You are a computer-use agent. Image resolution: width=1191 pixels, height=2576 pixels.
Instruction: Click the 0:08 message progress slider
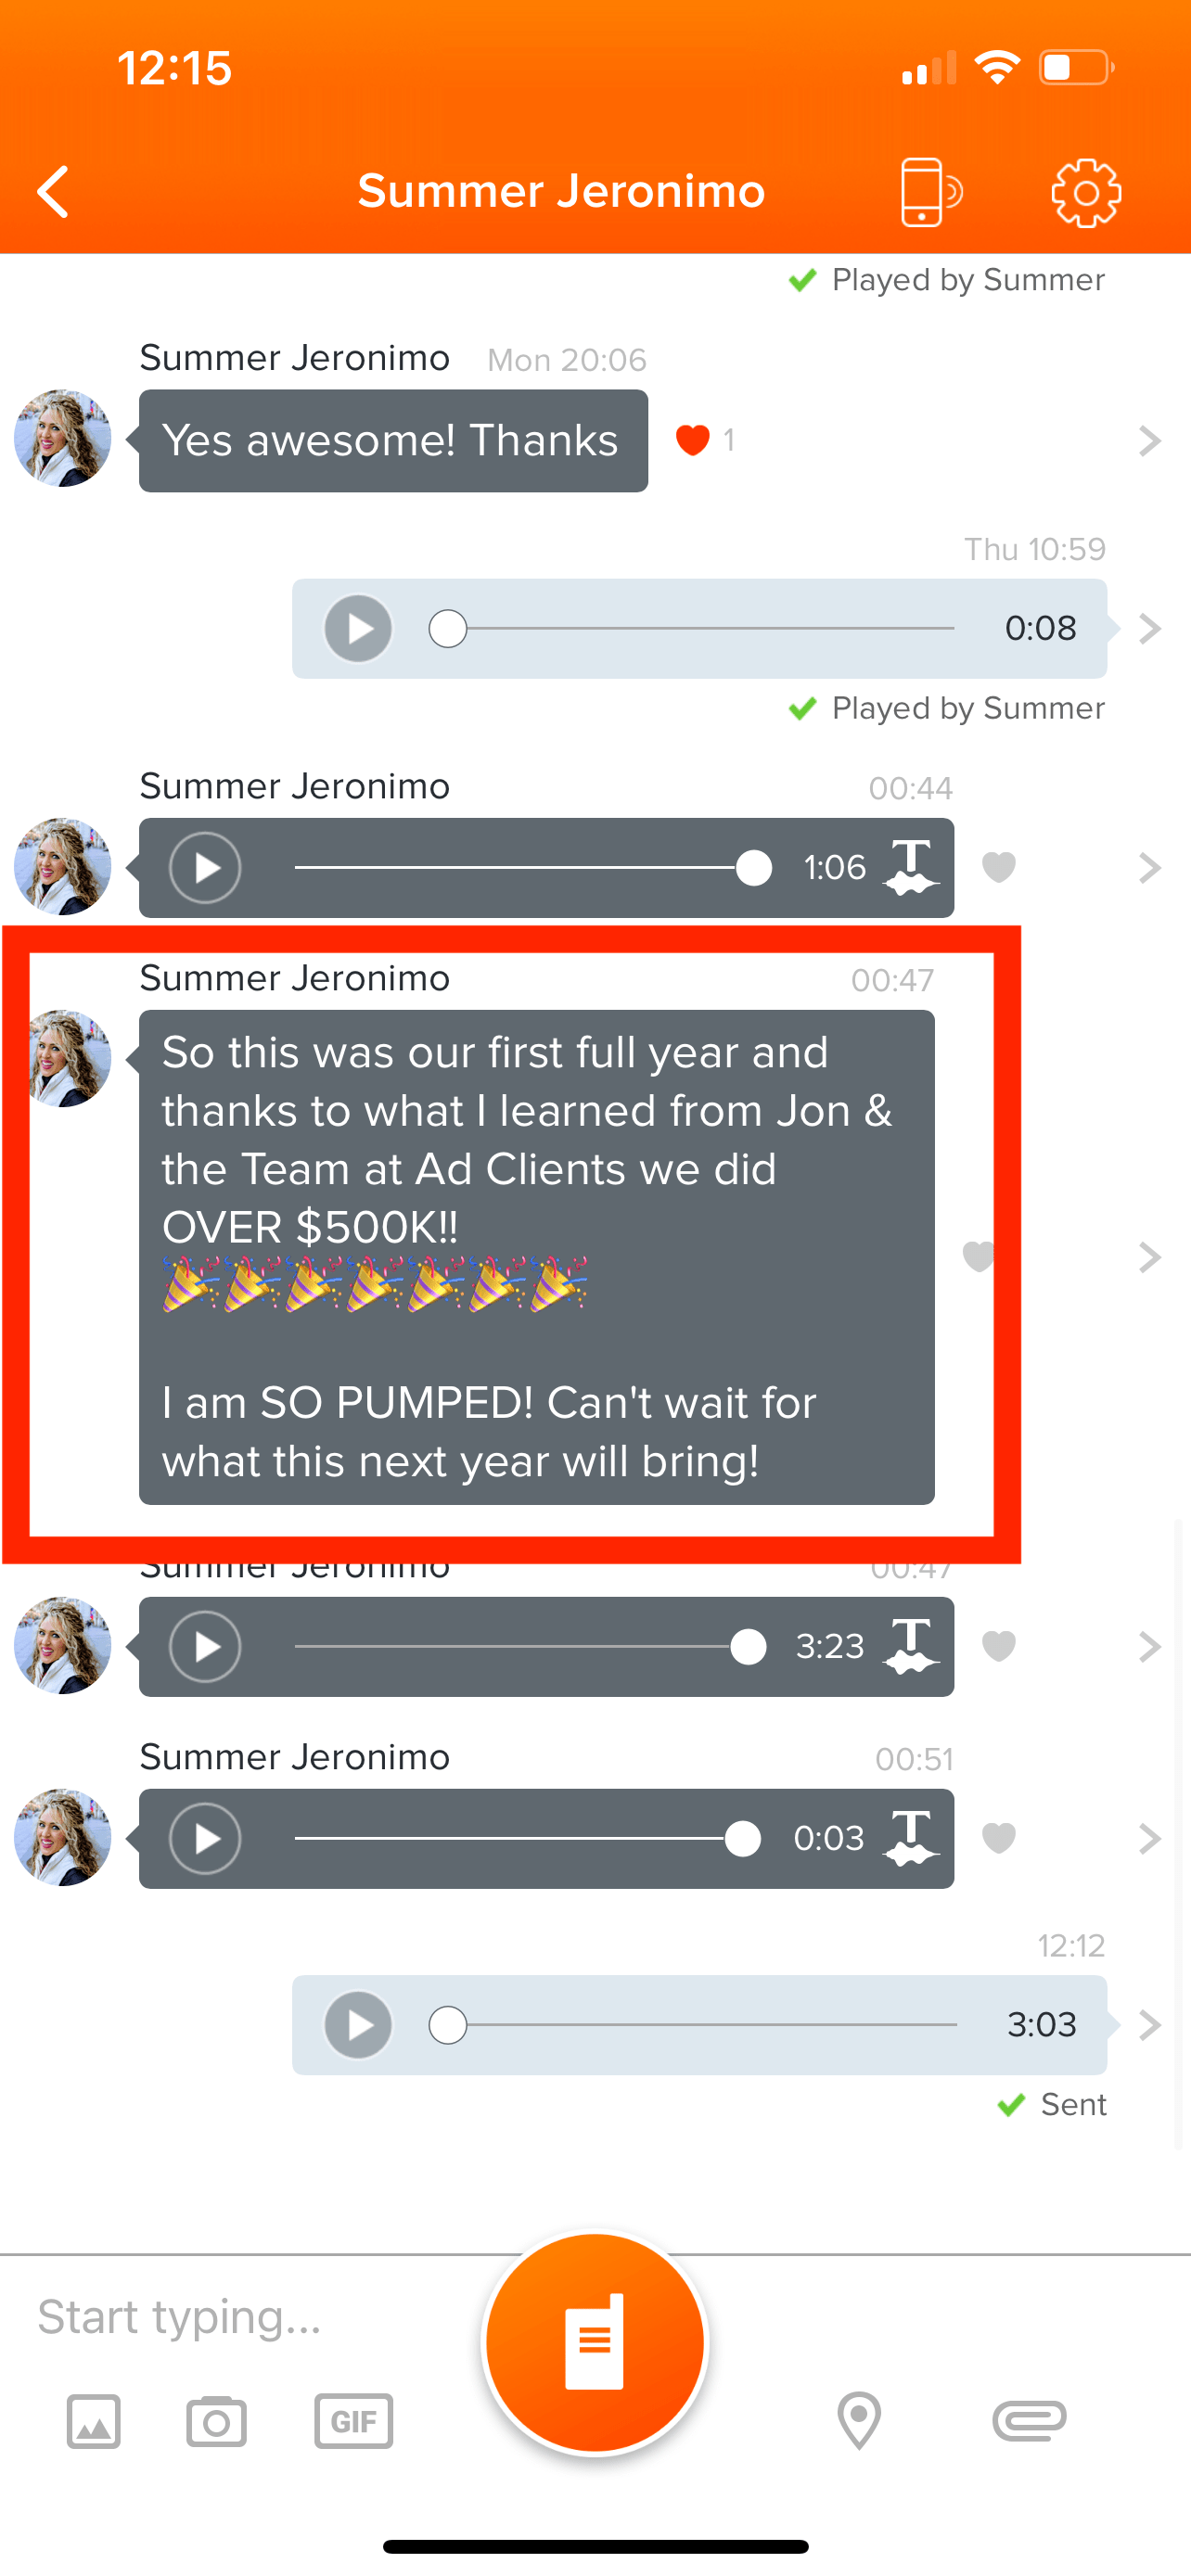click(691, 629)
